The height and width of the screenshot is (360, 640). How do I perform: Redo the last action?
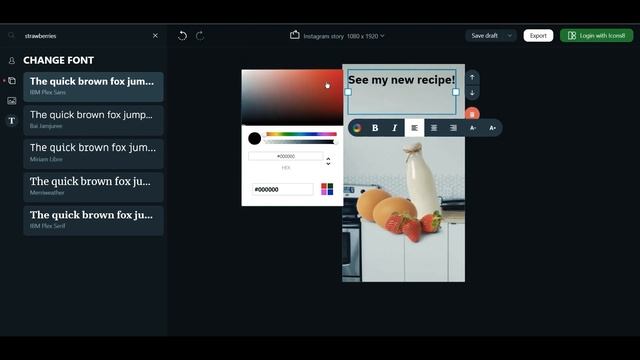[200, 36]
